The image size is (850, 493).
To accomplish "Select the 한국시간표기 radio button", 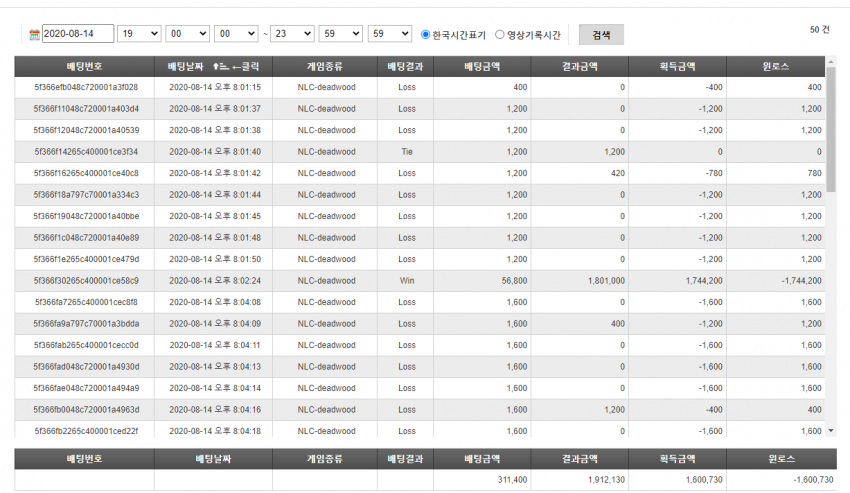I will [x=426, y=34].
